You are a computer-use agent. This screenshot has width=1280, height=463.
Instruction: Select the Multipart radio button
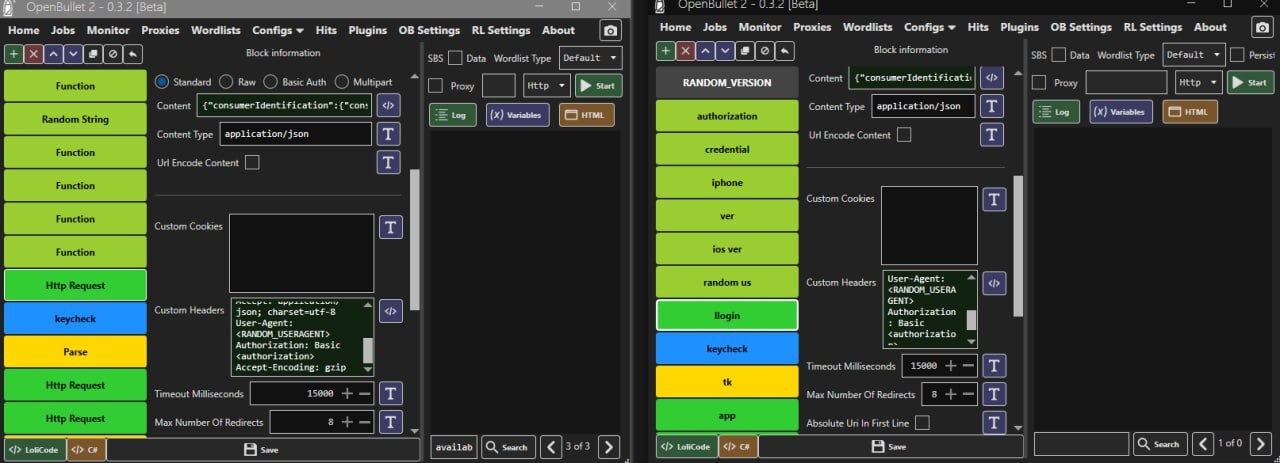tap(342, 82)
